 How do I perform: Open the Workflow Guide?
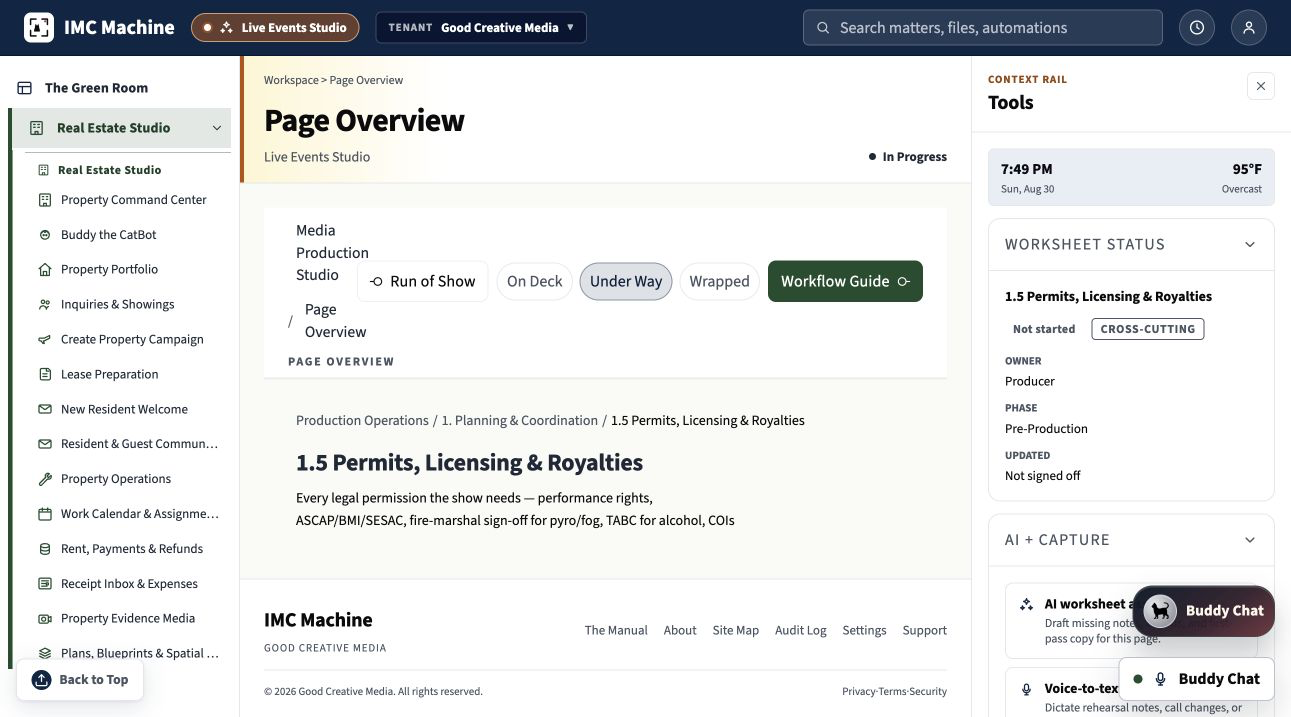coord(845,281)
